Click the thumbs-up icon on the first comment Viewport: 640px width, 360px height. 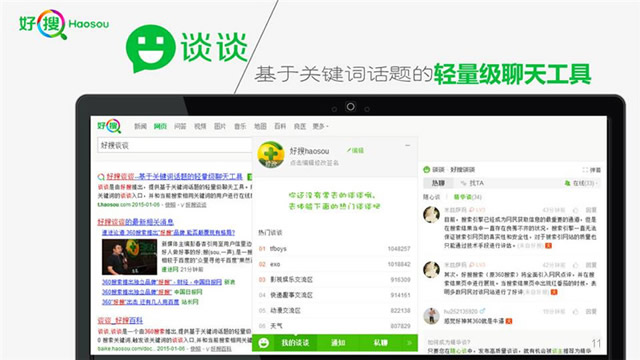click(576, 210)
